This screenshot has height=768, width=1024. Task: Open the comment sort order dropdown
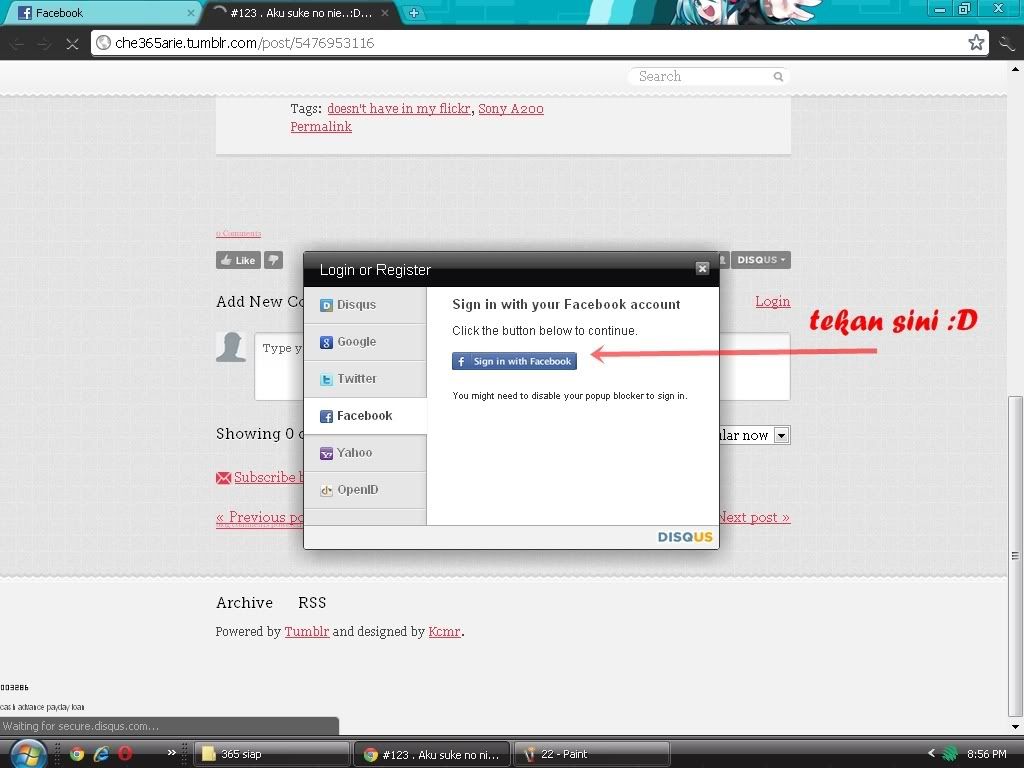pyautogui.click(x=782, y=435)
